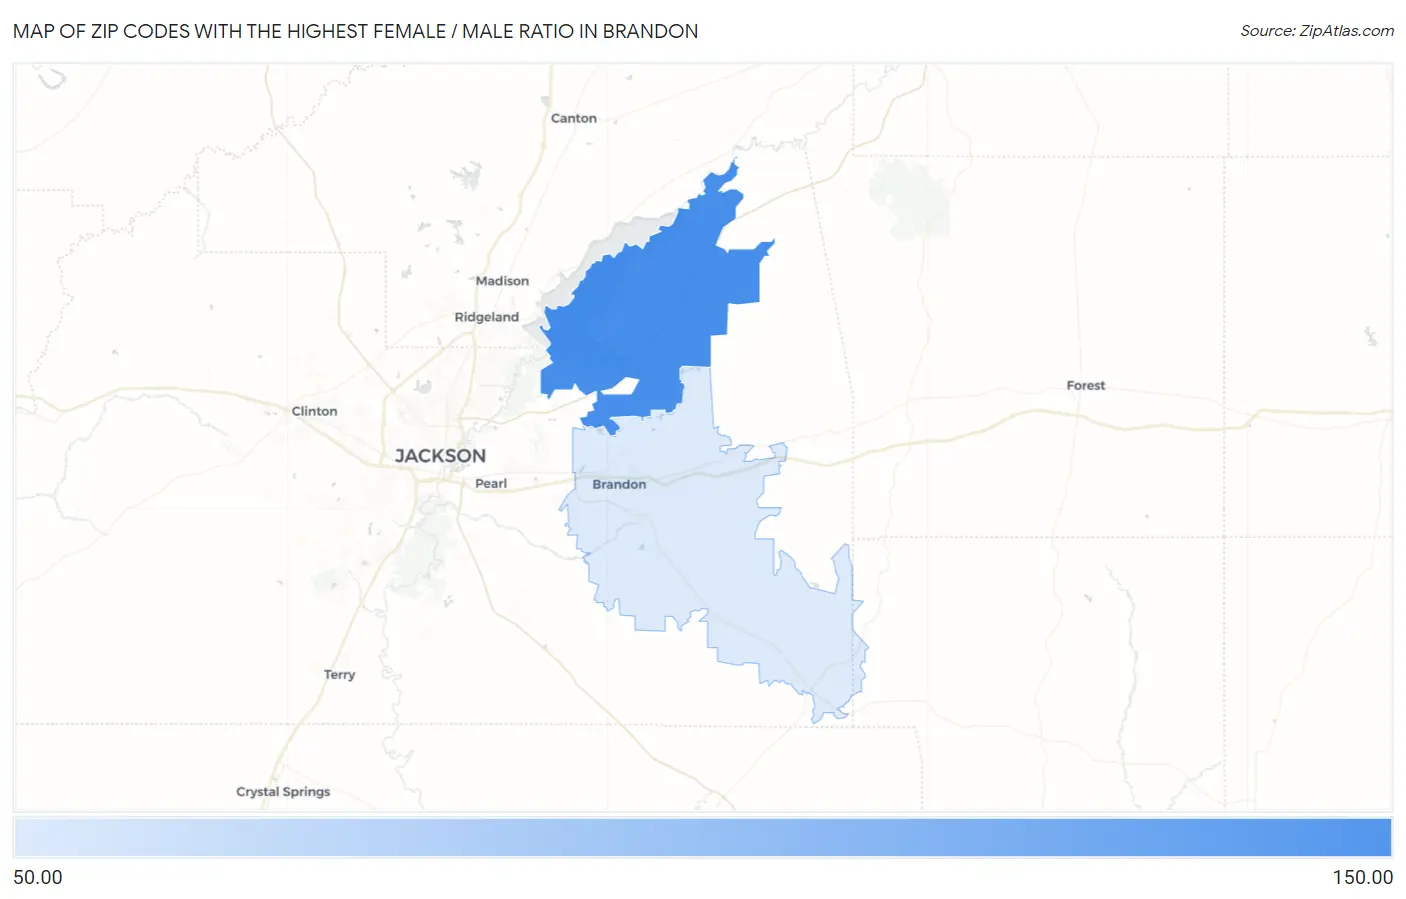Click the 150.00 maximum legend value
The width and height of the screenshot is (1406, 899).
(x=1362, y=877)
